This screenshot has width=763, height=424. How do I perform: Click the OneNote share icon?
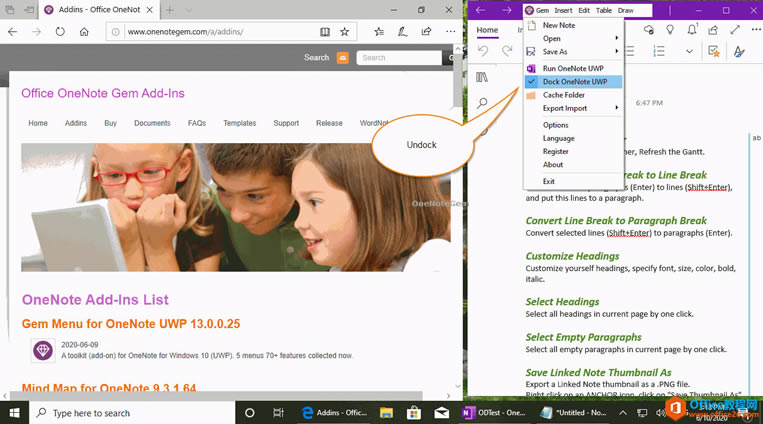pos(712,30)
